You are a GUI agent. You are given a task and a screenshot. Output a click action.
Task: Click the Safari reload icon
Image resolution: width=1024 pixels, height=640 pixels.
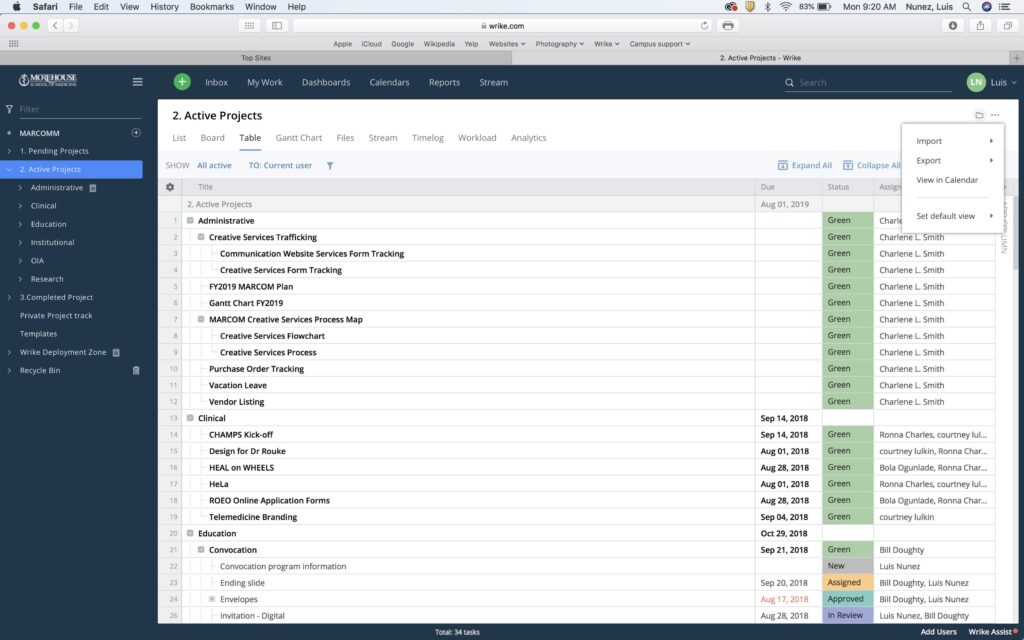coord(704,26)
